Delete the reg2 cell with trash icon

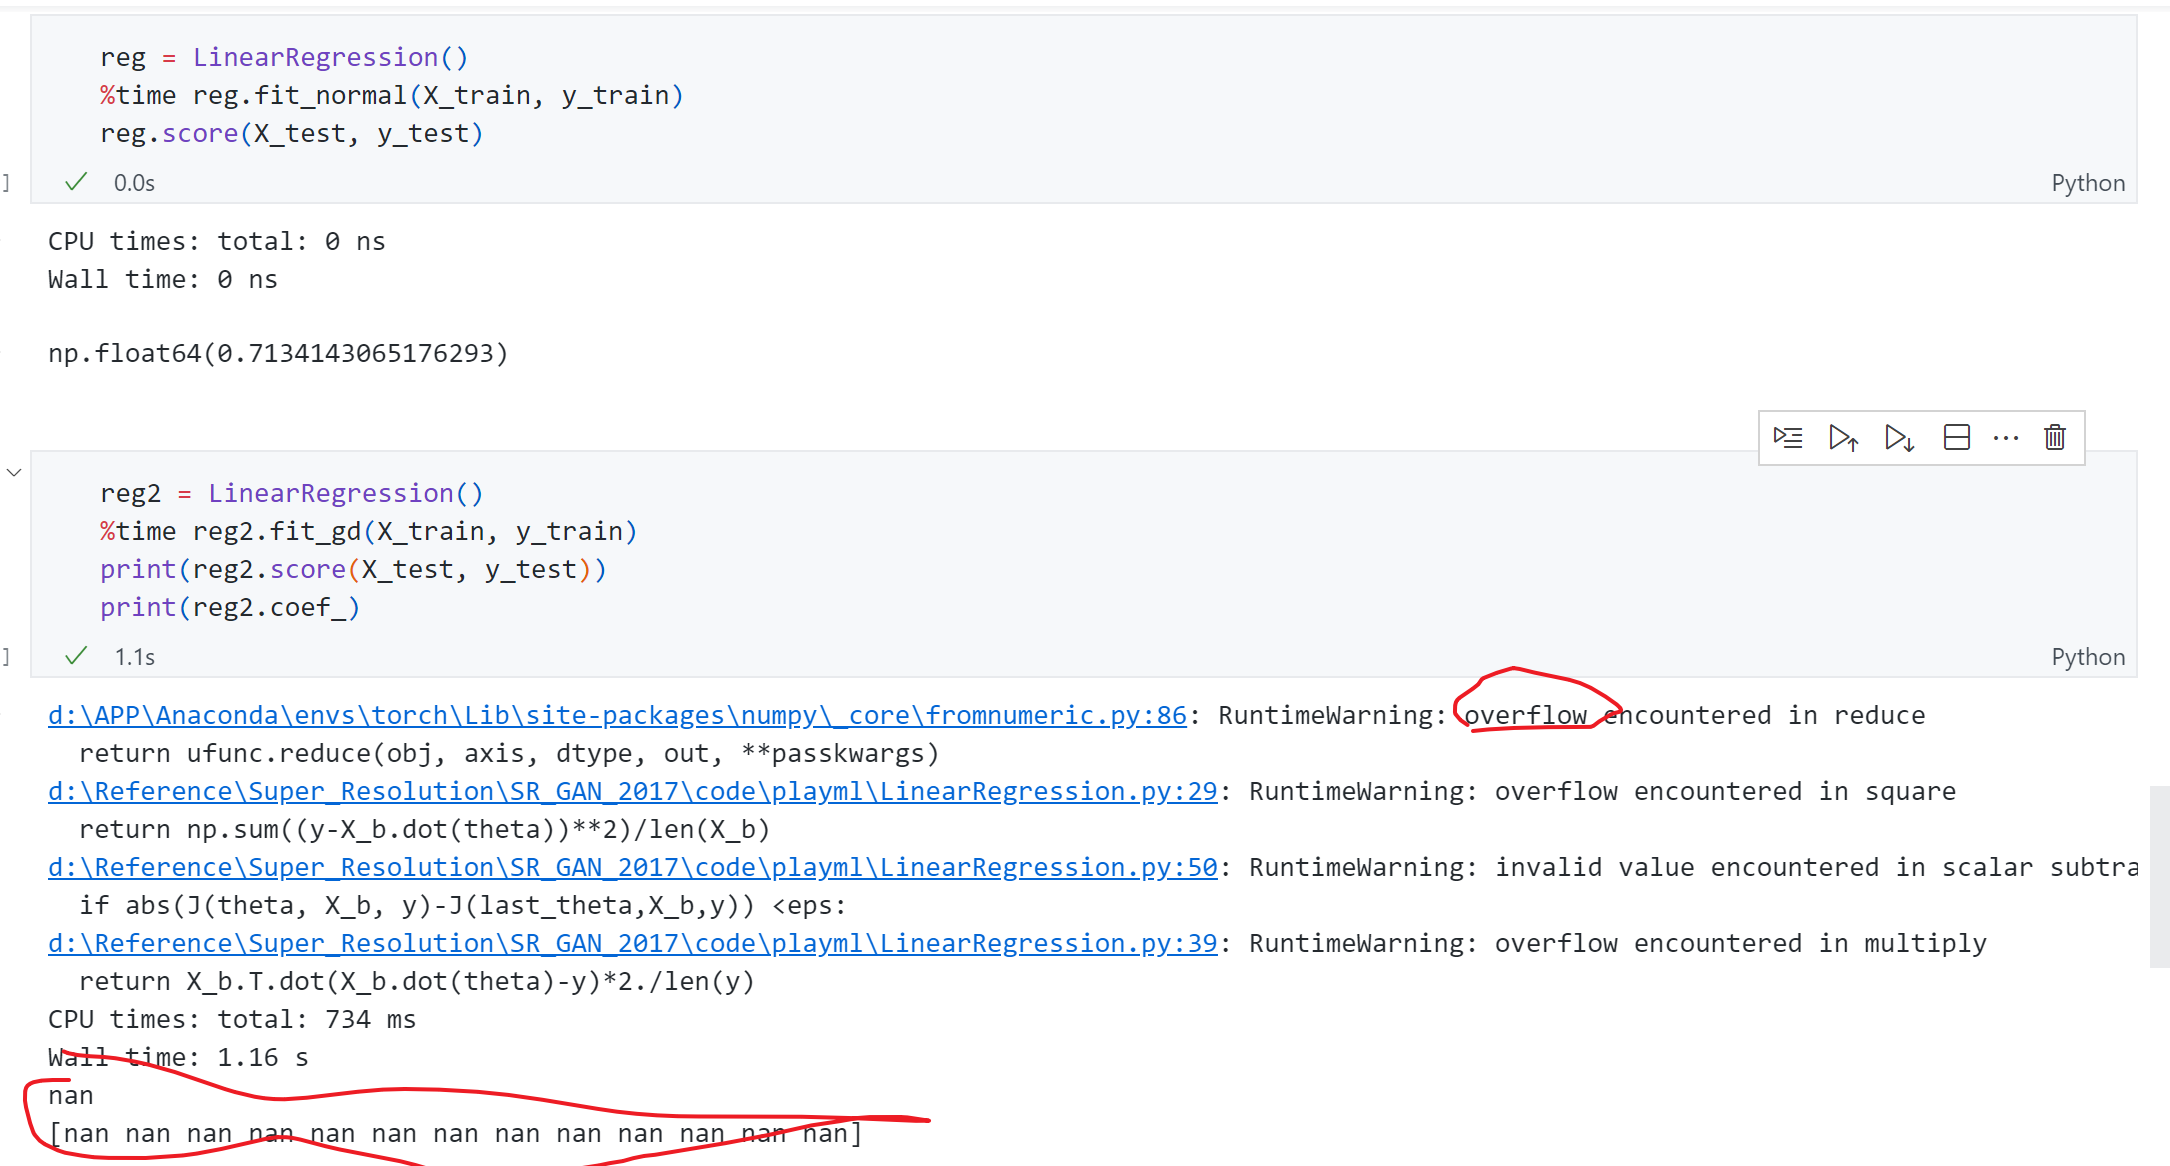[x=2055, y=438]
